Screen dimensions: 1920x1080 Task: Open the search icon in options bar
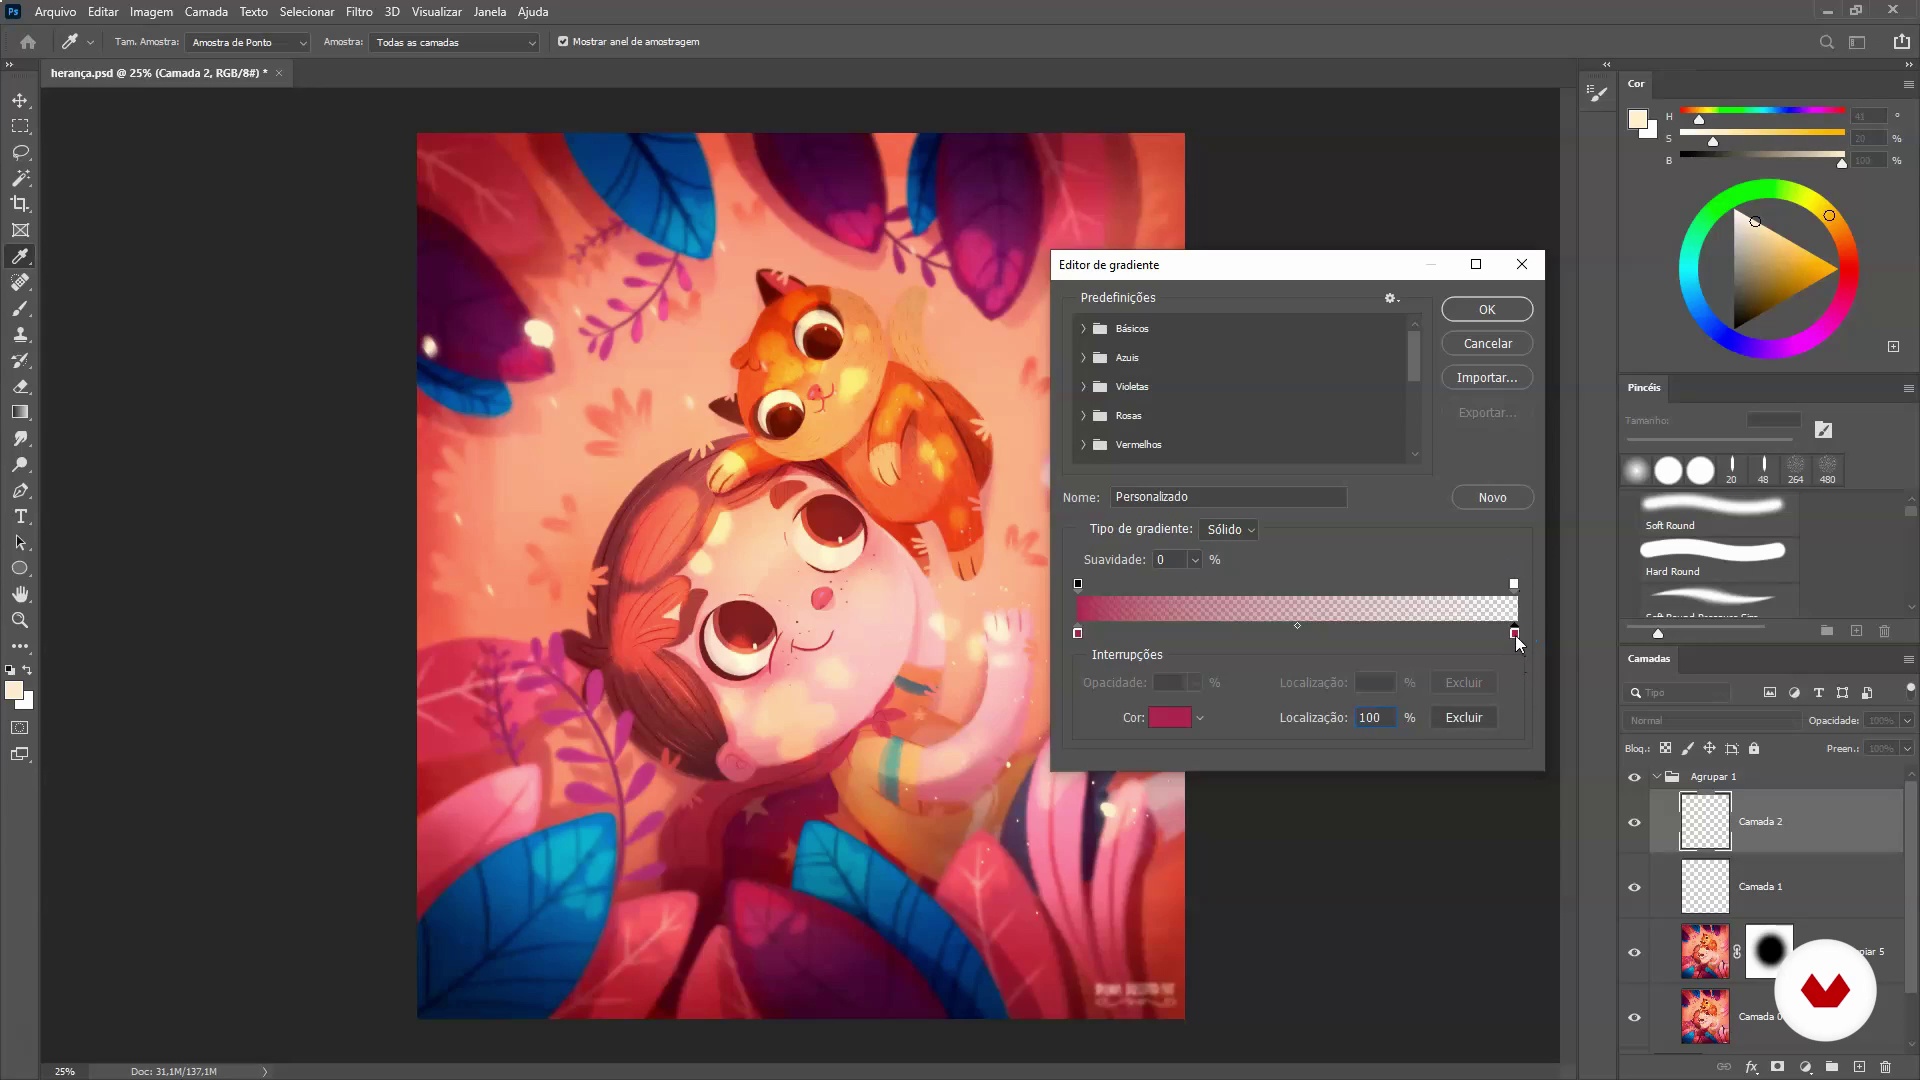click(1826, 42)
